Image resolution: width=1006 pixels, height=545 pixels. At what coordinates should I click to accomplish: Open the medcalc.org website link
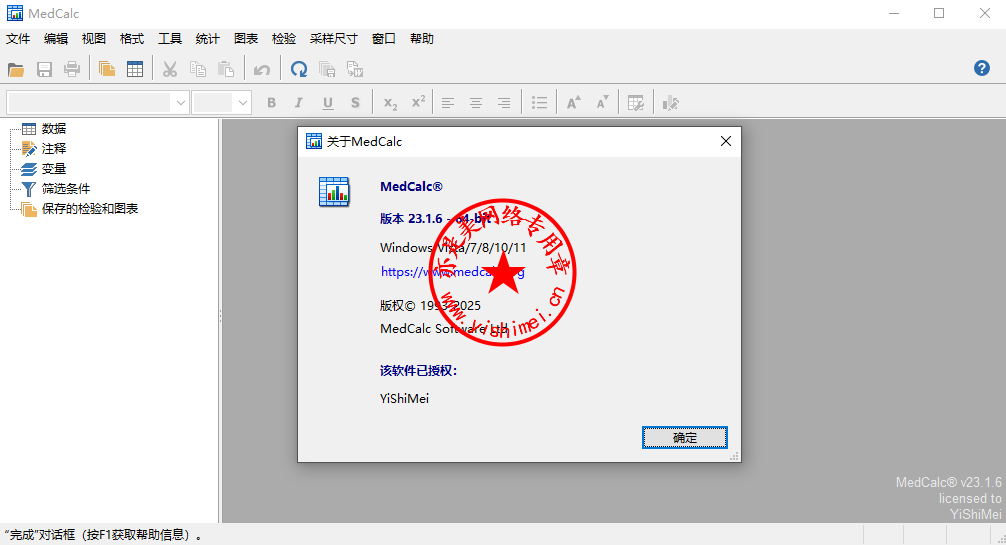(x=452, y=272)
